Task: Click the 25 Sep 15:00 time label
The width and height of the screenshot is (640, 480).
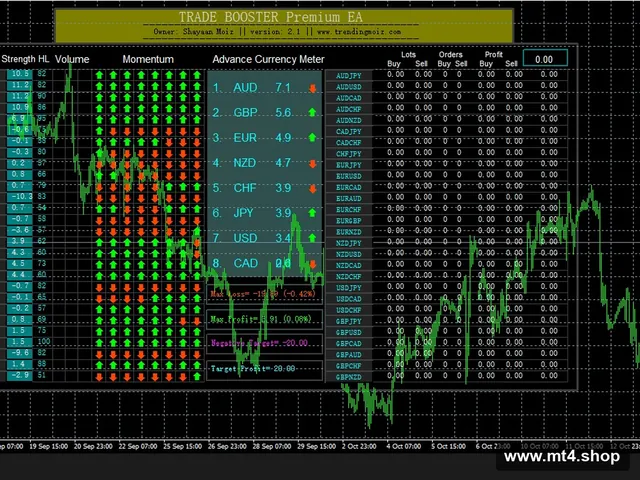Action: (182, 446)
